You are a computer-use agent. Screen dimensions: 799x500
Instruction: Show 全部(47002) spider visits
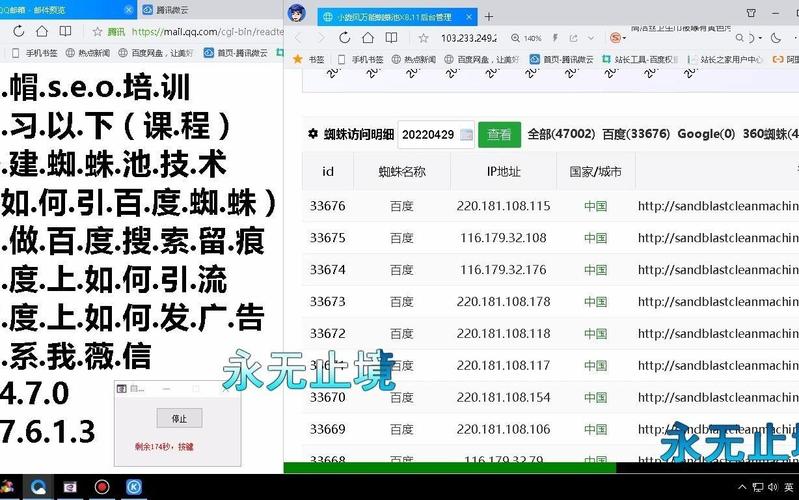561,135
